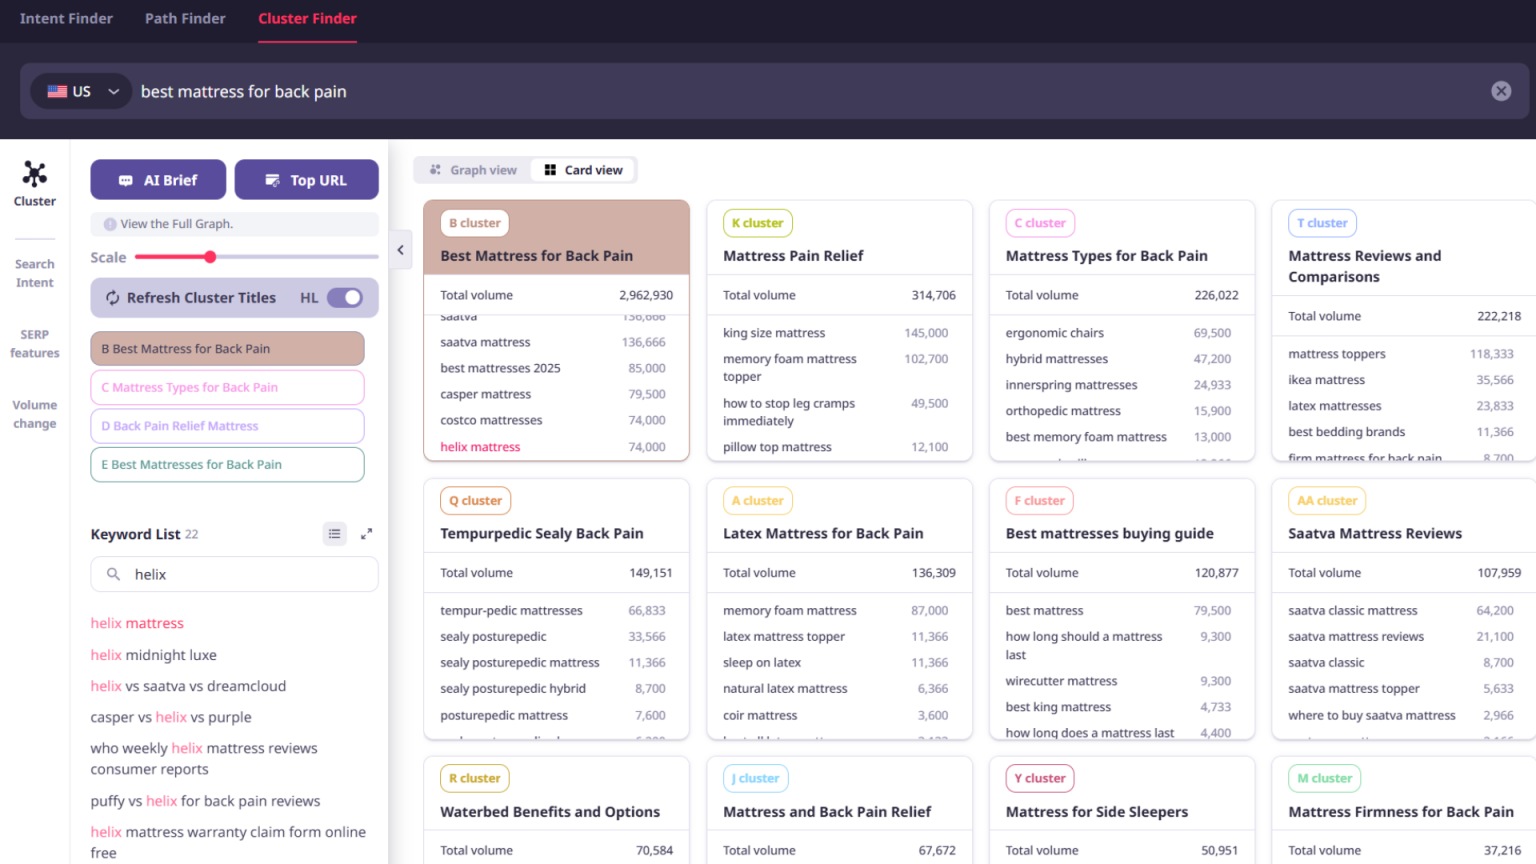
Task: Click the magnifier icon in keyword search
Action: click(x=111, y=574)
